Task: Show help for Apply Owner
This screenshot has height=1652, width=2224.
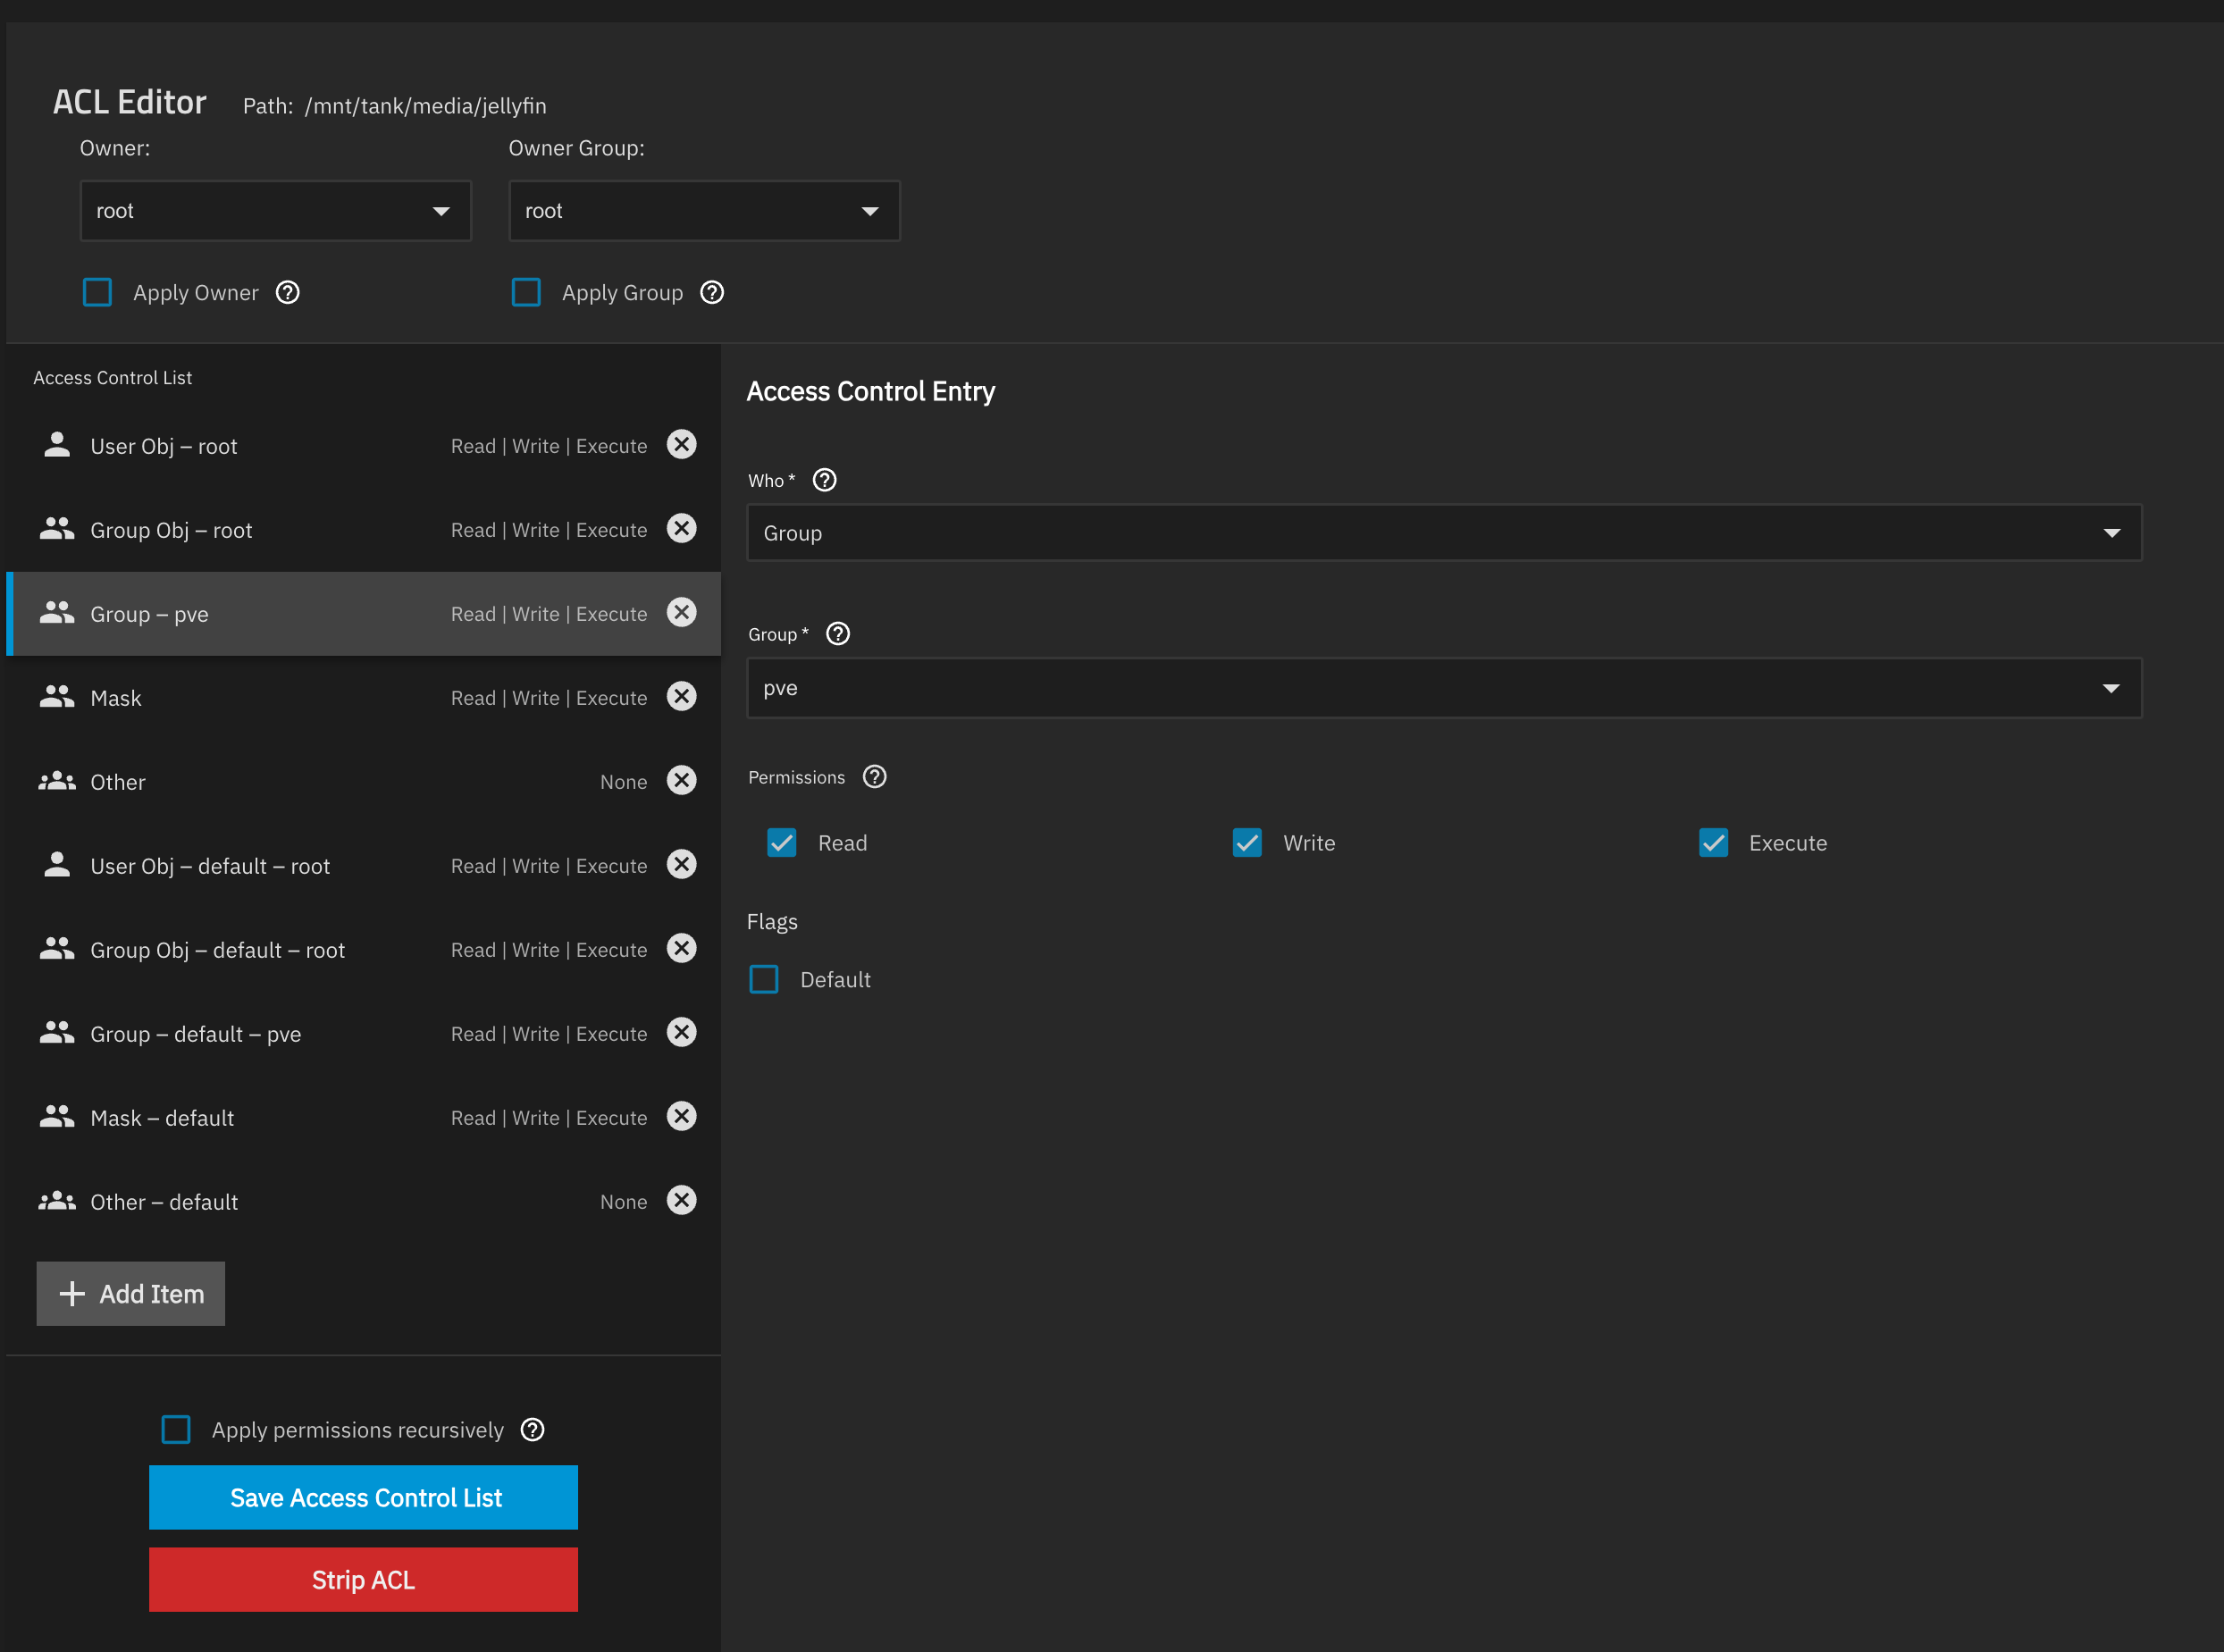Action: point(287,292)
